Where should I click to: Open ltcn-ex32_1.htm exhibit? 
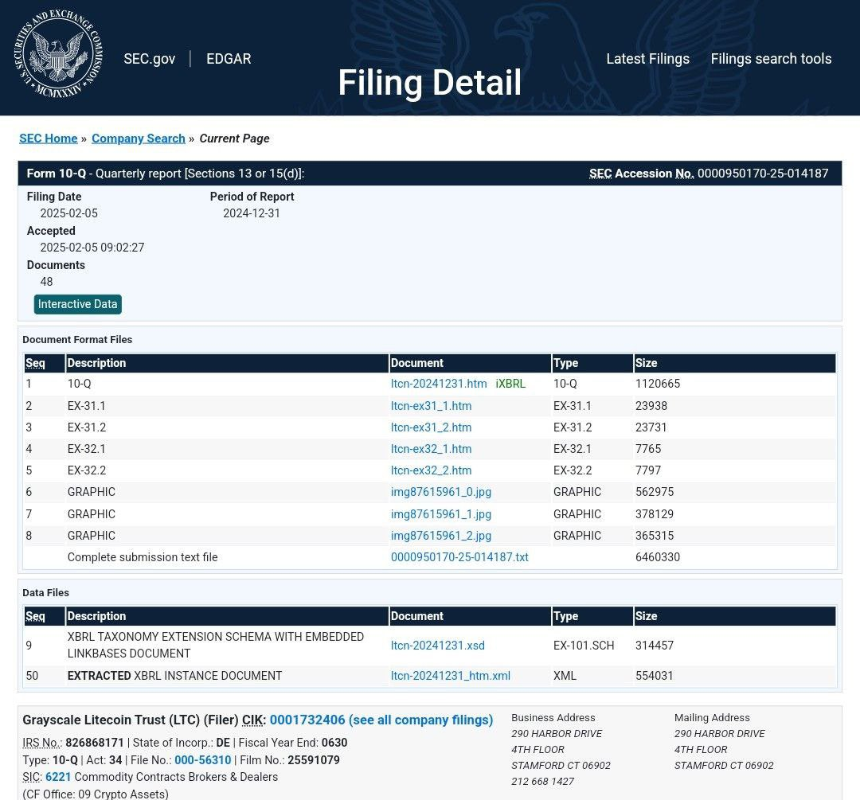coord(431,449)
